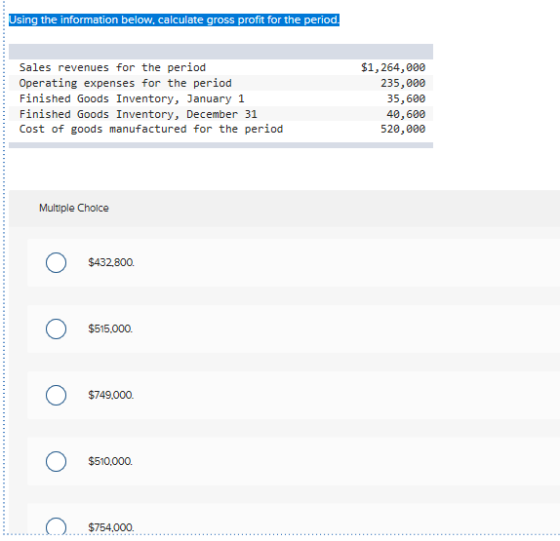Click the answer text $515,000
The height and width of the screenshot is (541, 560).
[110, 329]
